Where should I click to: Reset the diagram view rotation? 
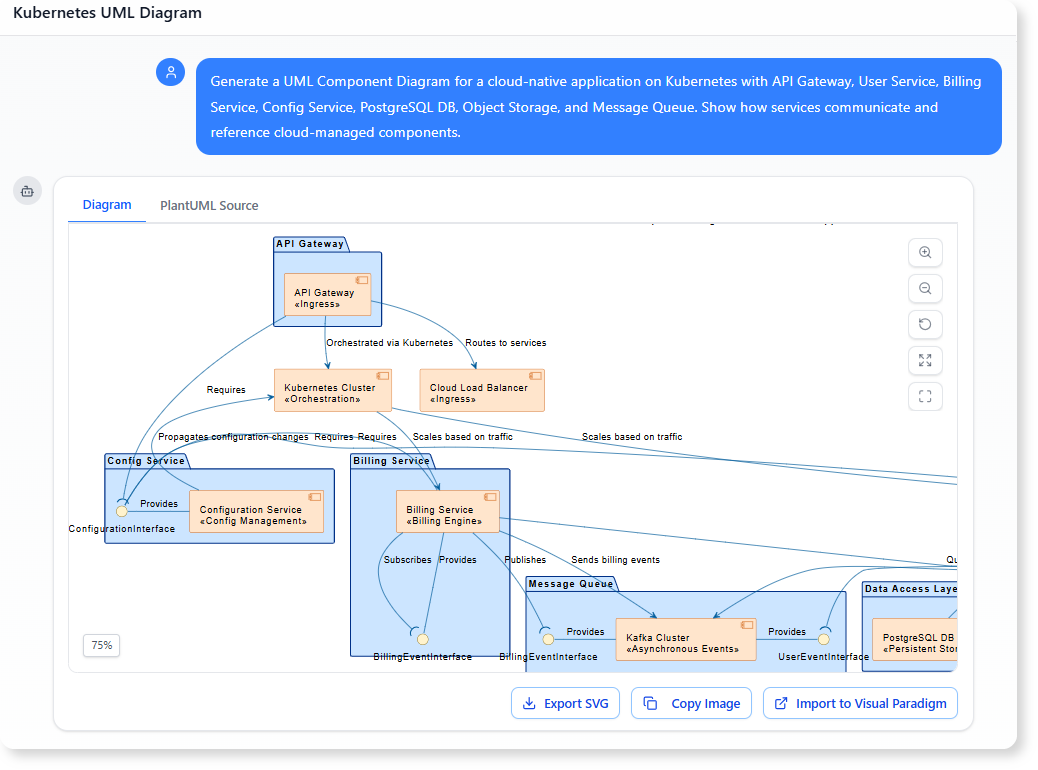click(x=924, y=324)
